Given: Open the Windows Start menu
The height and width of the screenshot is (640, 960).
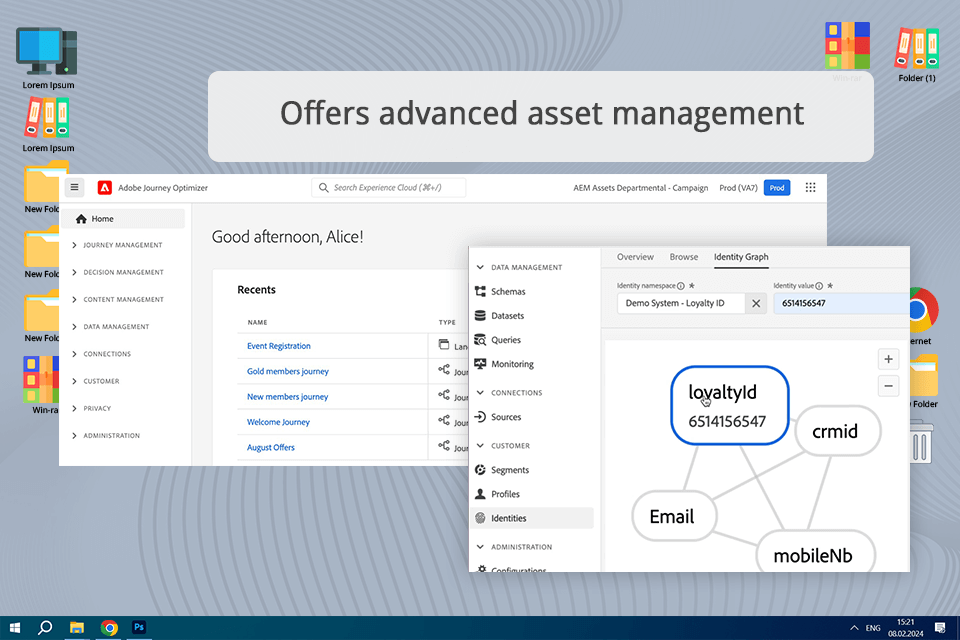Looking at the screenshot, I should pos(15,628).
